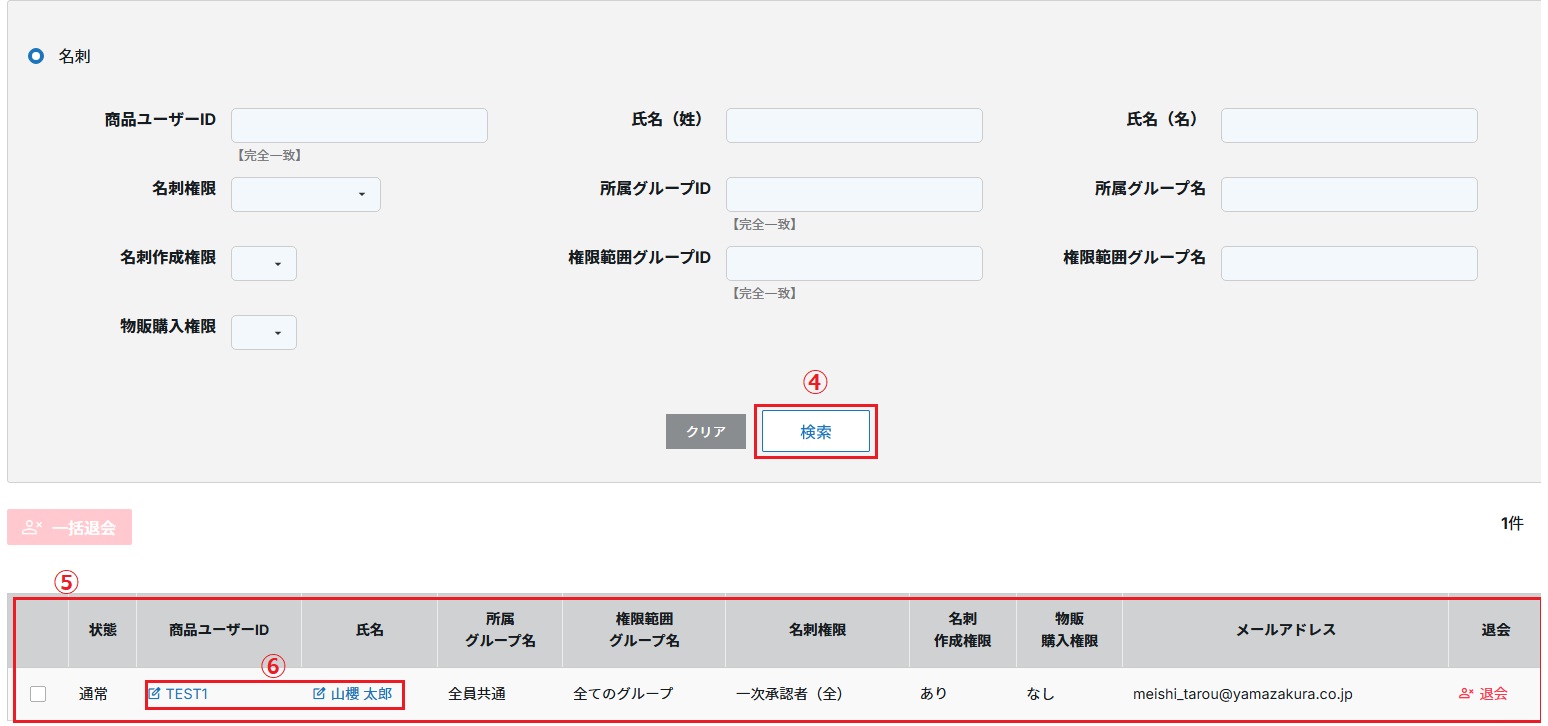The height and width of the screenshot is (726, 1548).
Task: Click the 所属グループID input box
Action: [854, 194]
